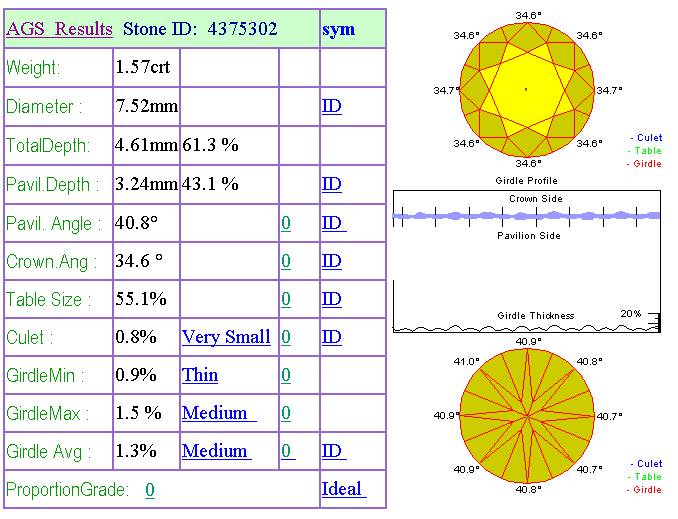The height and width of the screenshot is (519, 678).
Task: Click the 0 grade in Table Size row
Action: [286, 299]
